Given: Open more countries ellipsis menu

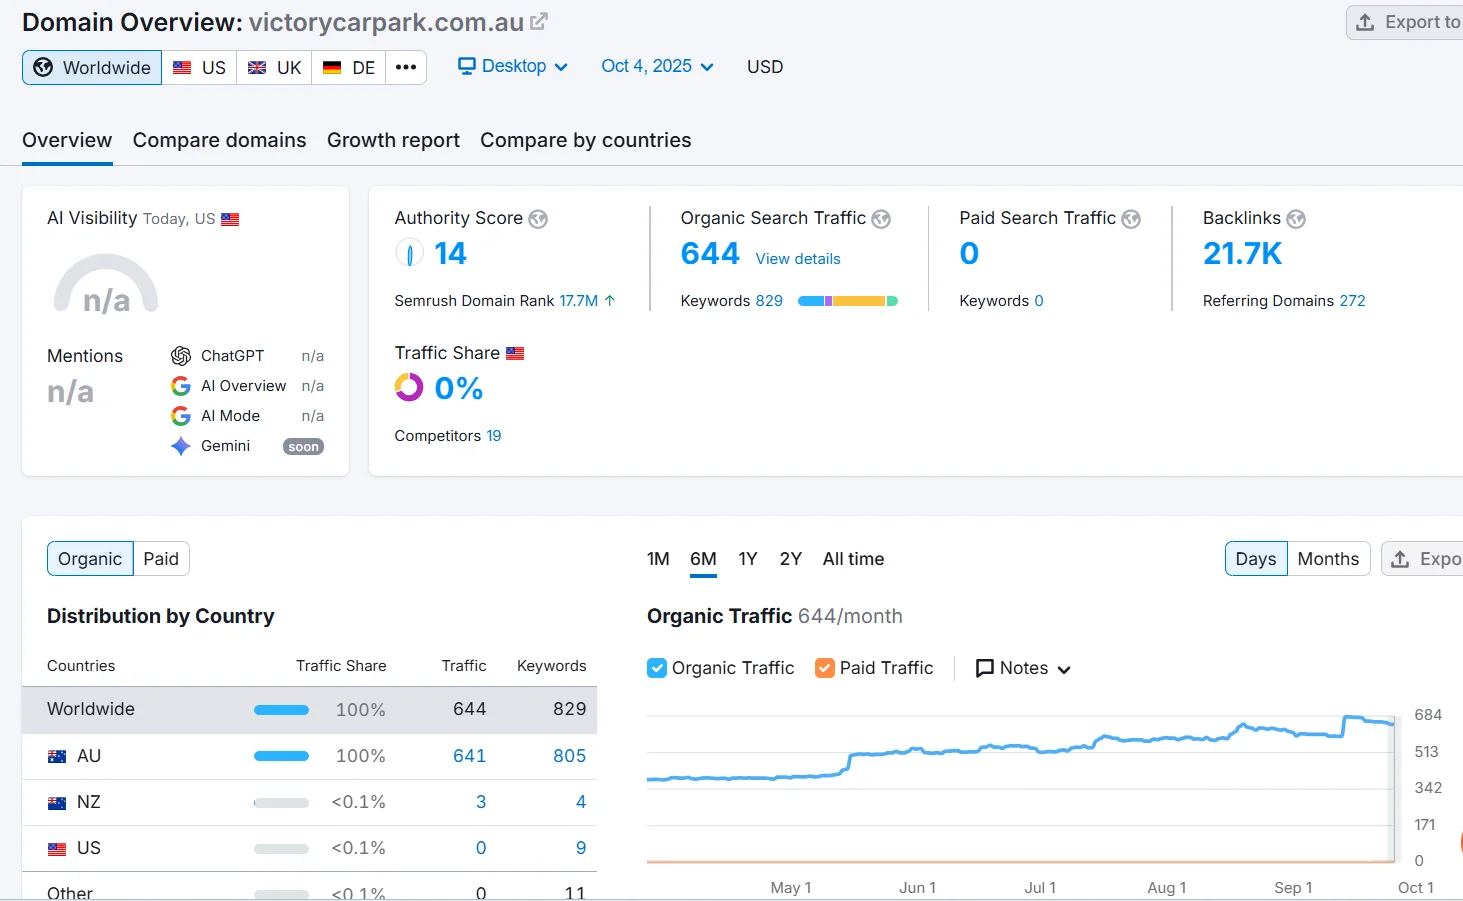Looking at the screenshot, I should 406,68.
